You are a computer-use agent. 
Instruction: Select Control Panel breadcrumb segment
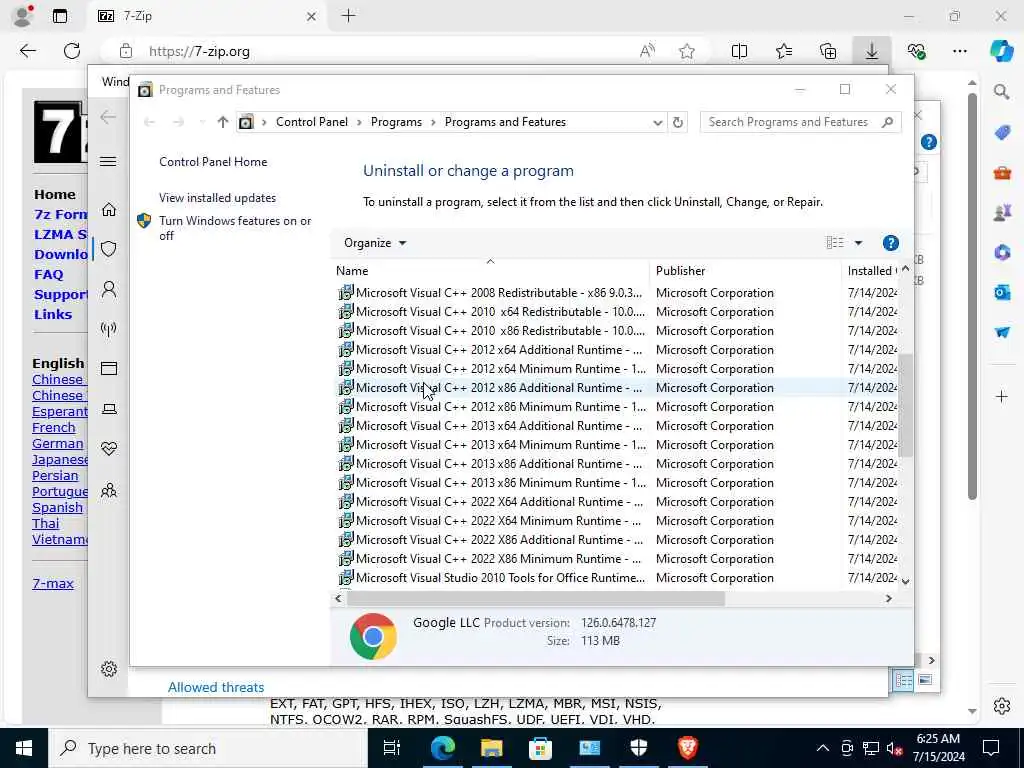312,122
